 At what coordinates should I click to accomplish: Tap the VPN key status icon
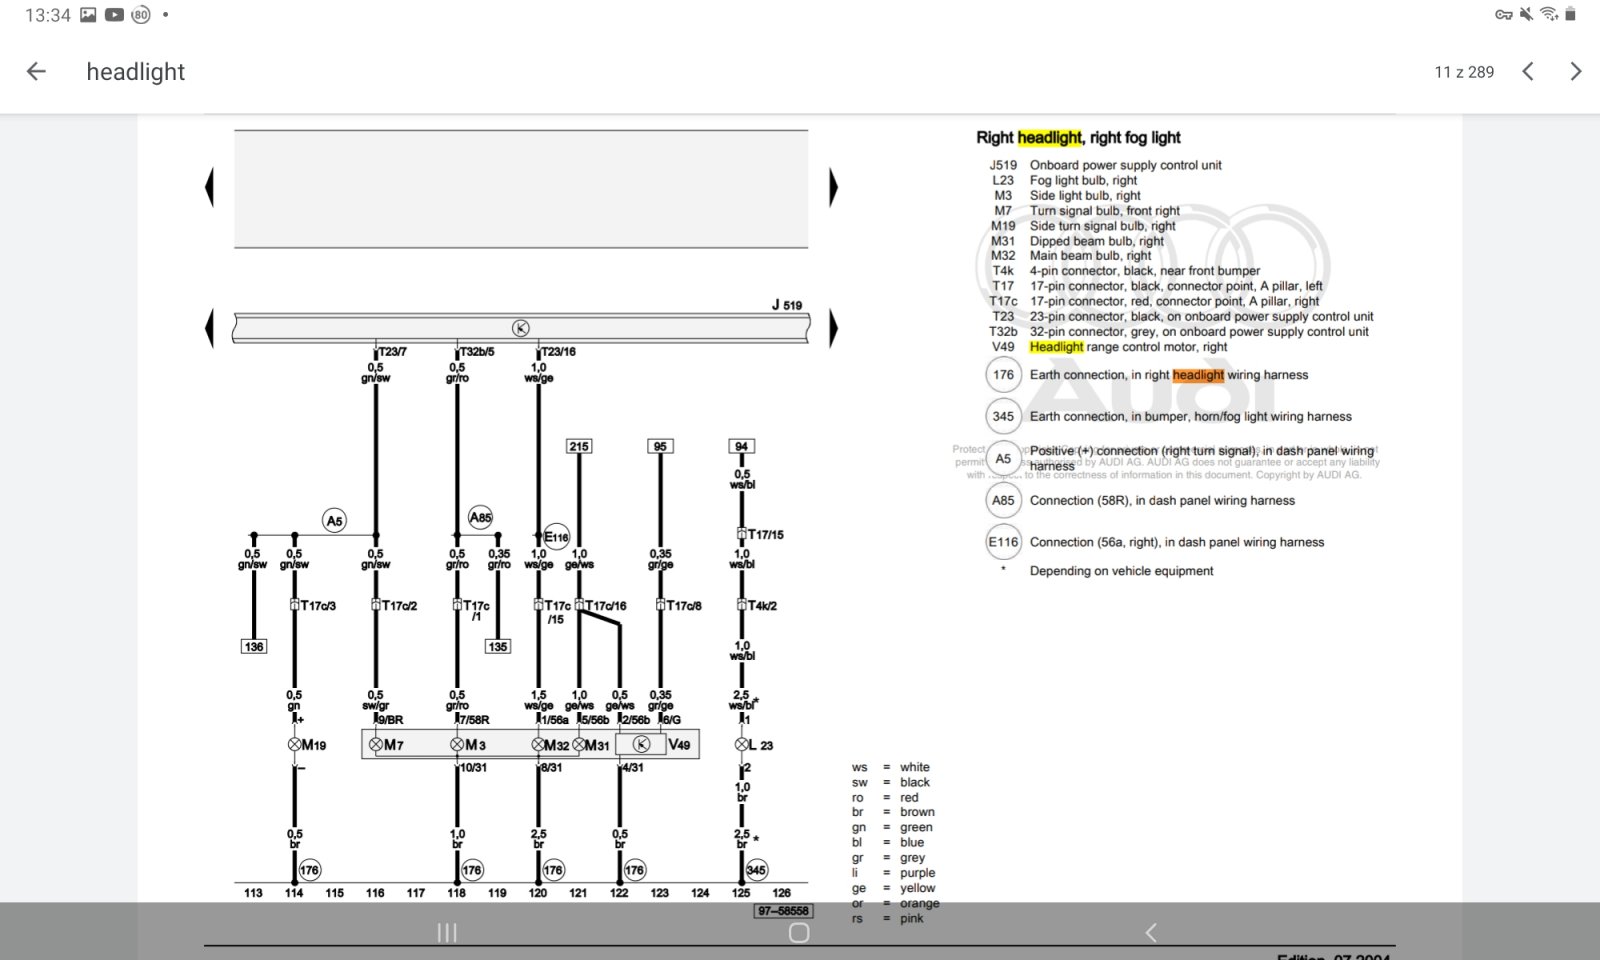tap(1504, 14)
